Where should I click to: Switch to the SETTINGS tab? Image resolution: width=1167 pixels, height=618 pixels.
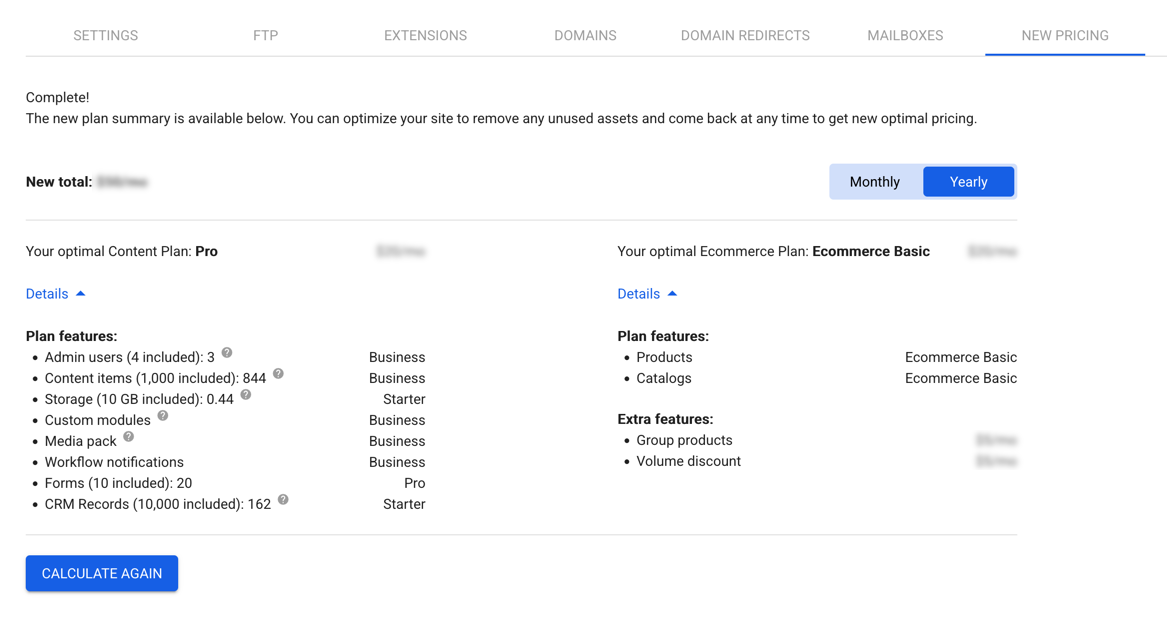(x=105, y=35)
